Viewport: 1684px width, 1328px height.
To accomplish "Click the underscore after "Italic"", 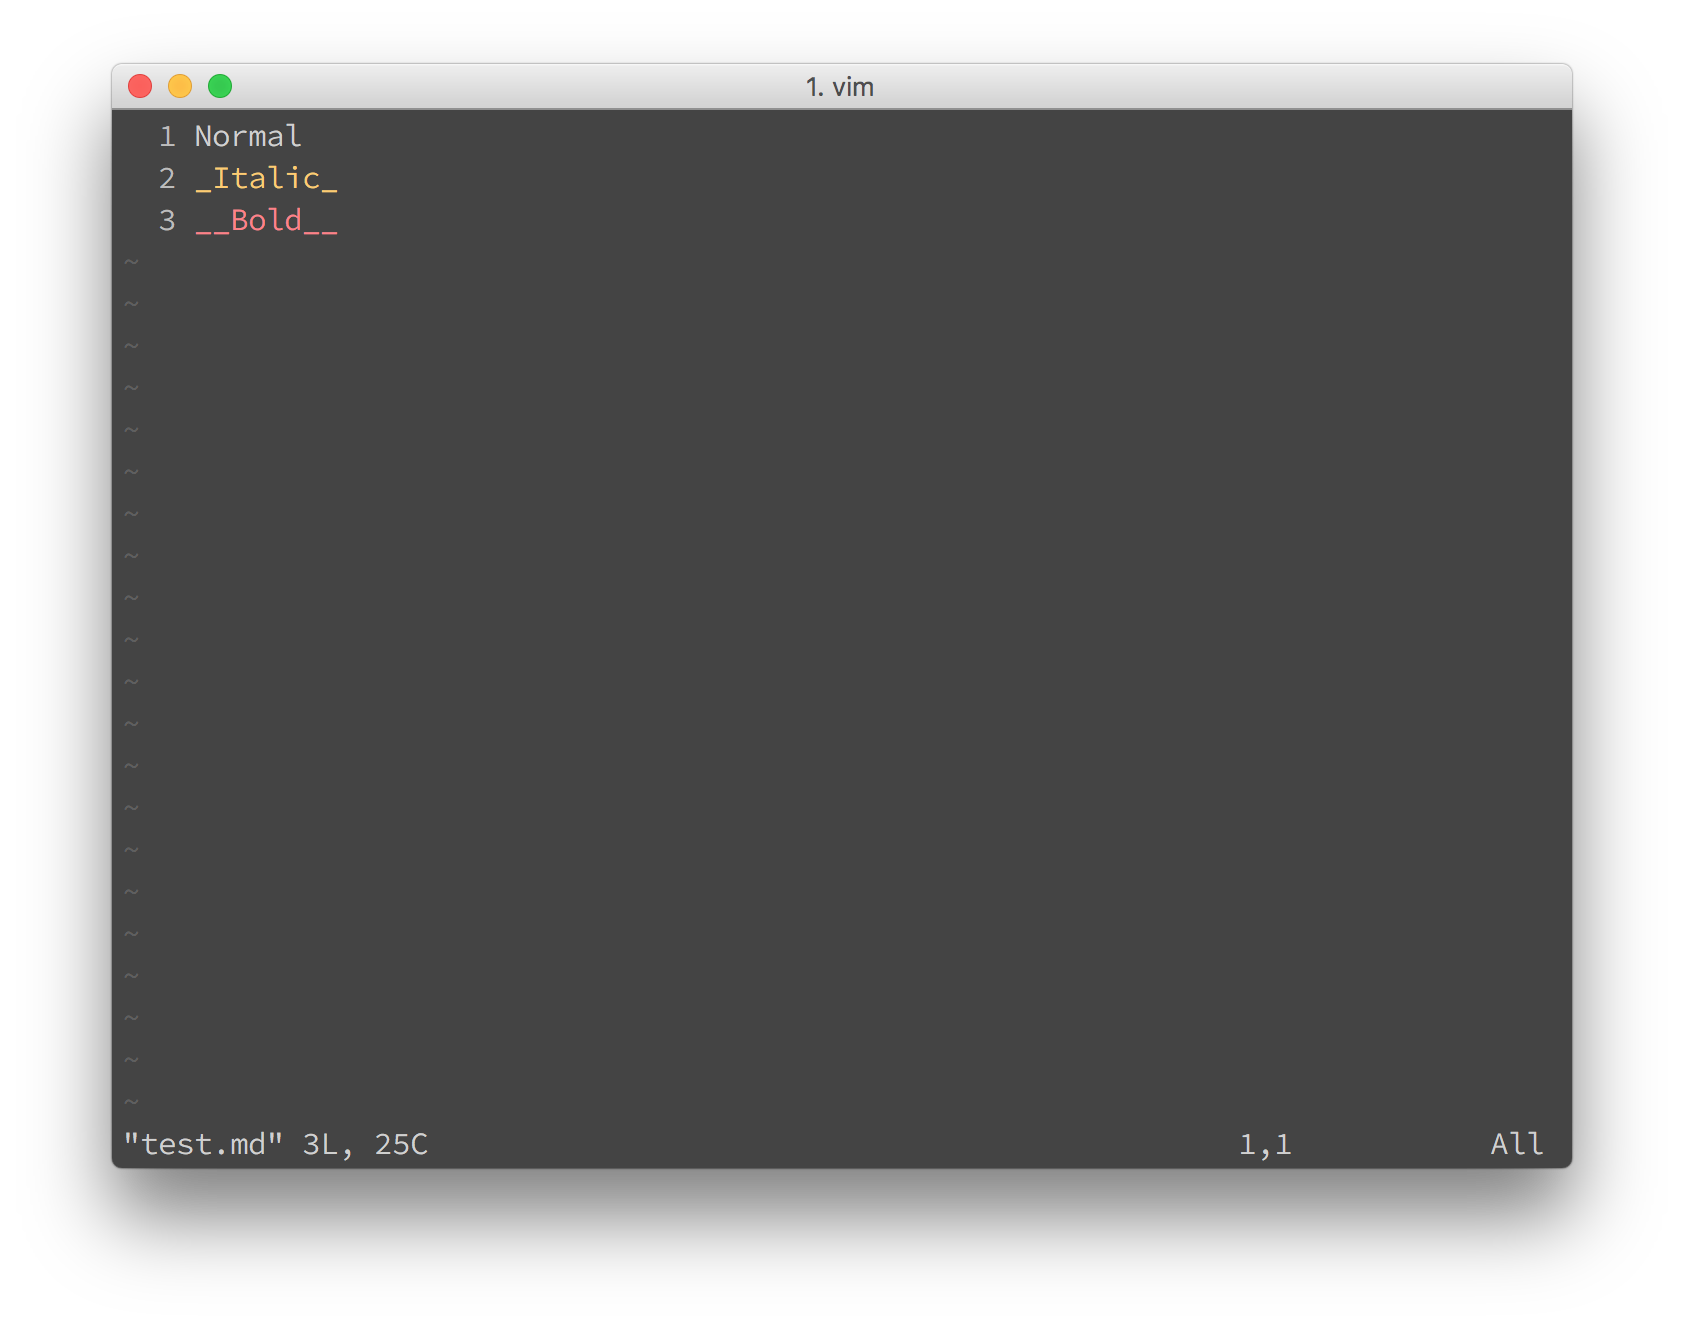I will [330, 180].
